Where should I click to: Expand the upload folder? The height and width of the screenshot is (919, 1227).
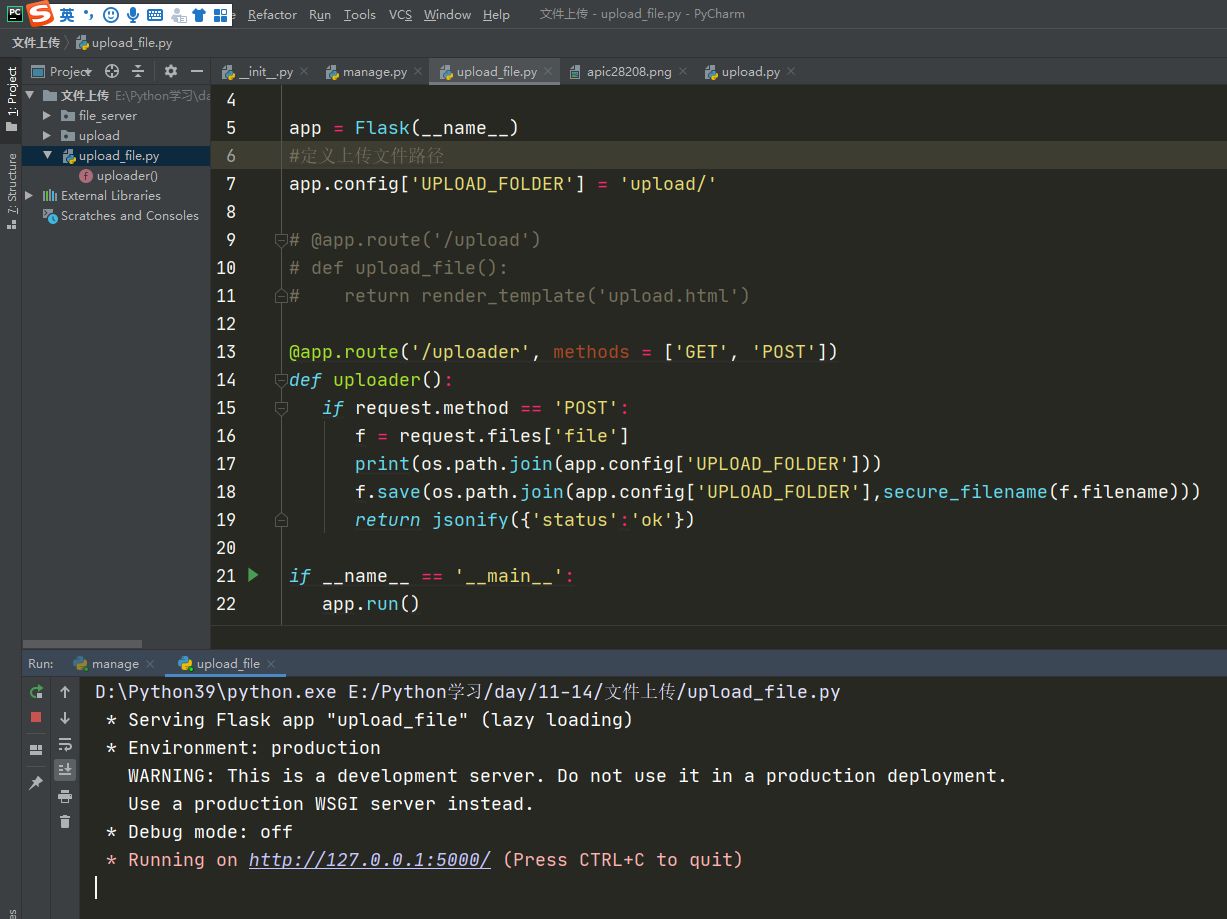click(46, 136)
